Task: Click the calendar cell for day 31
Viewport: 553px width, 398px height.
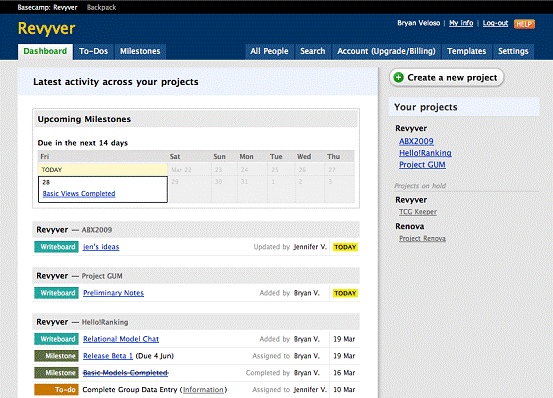Action: point(252,189)
